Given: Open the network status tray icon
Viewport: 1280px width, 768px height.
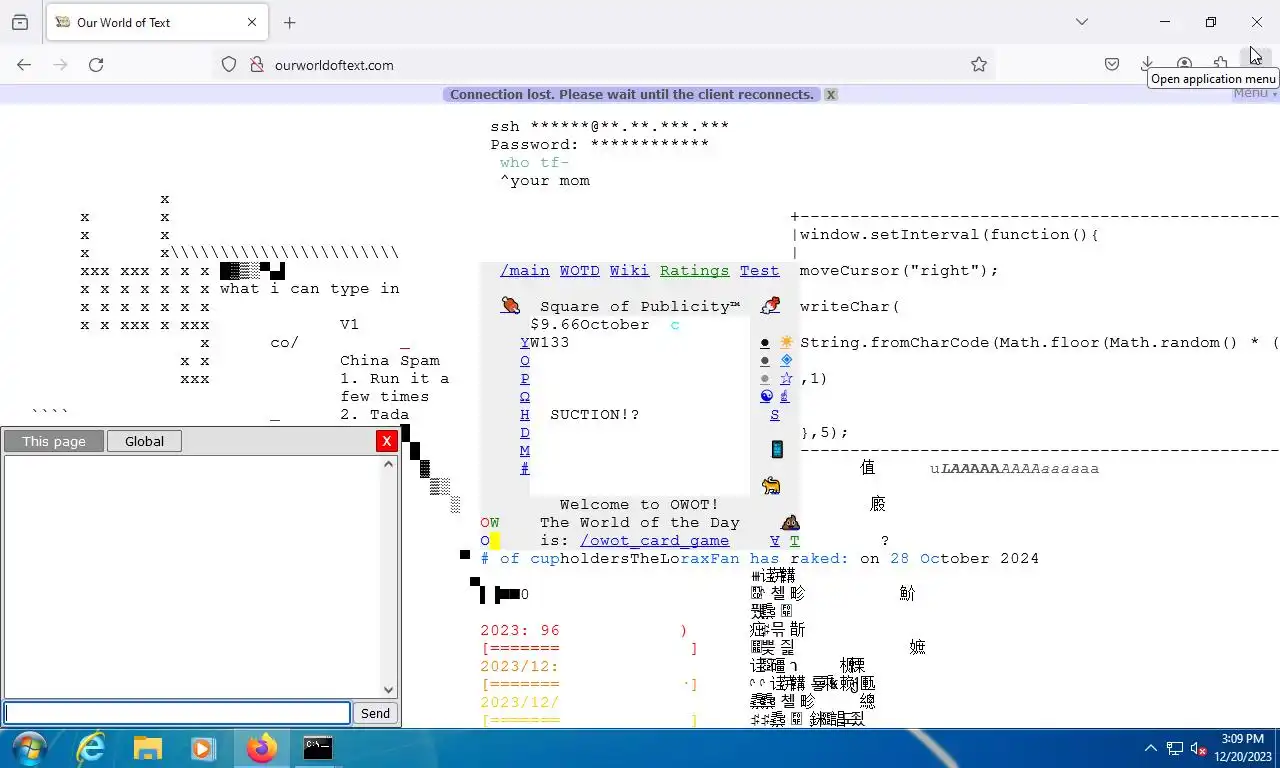Looking at the screenshot, I should (1175, 748).
